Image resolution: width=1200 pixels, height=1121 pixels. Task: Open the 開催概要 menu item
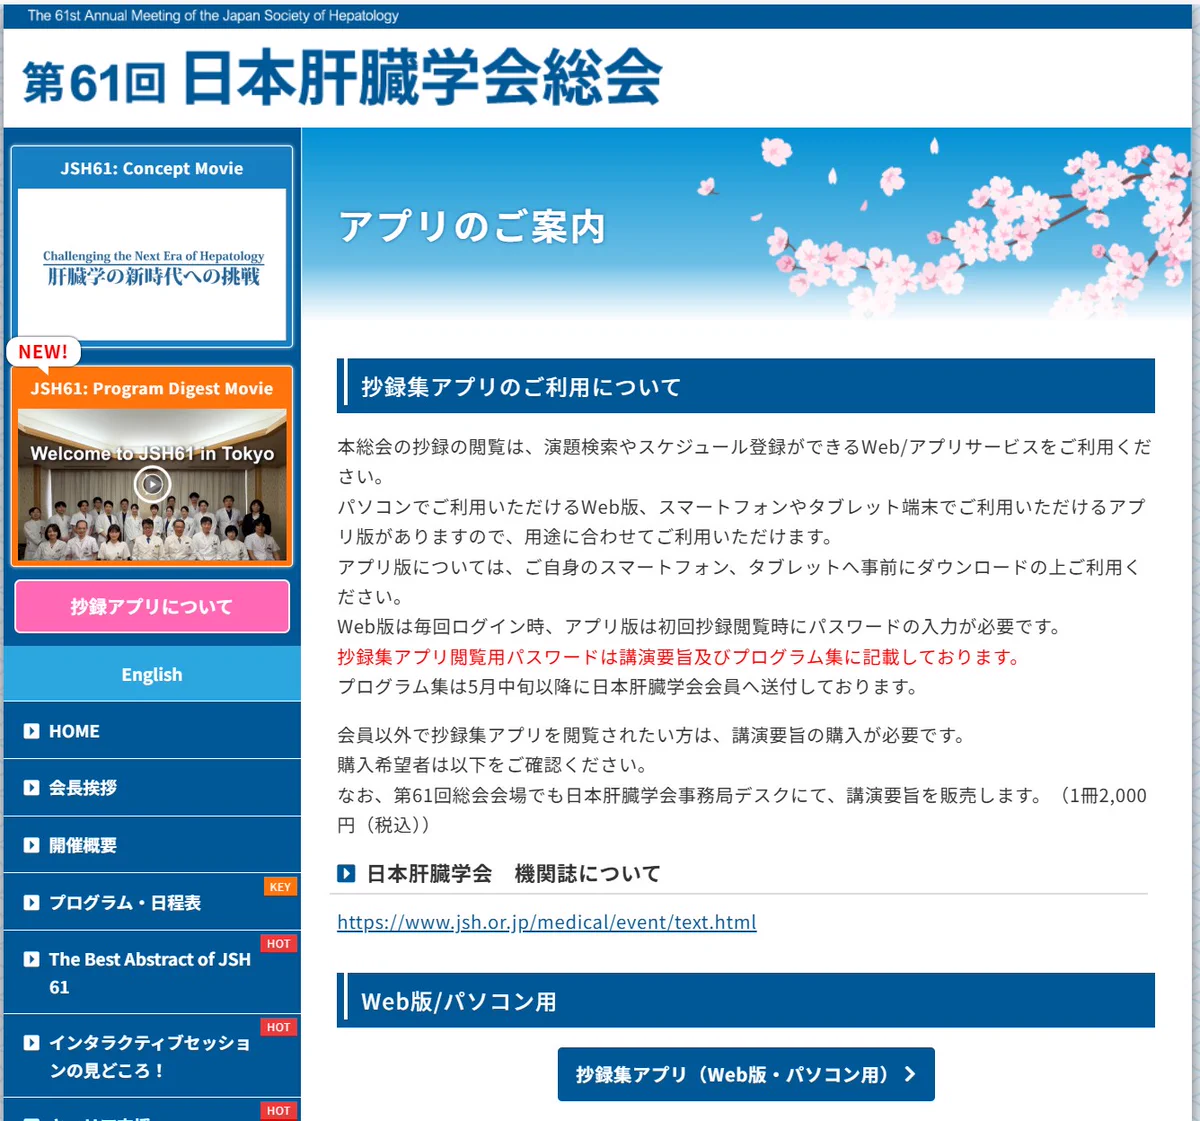click(x=152, y=845)
